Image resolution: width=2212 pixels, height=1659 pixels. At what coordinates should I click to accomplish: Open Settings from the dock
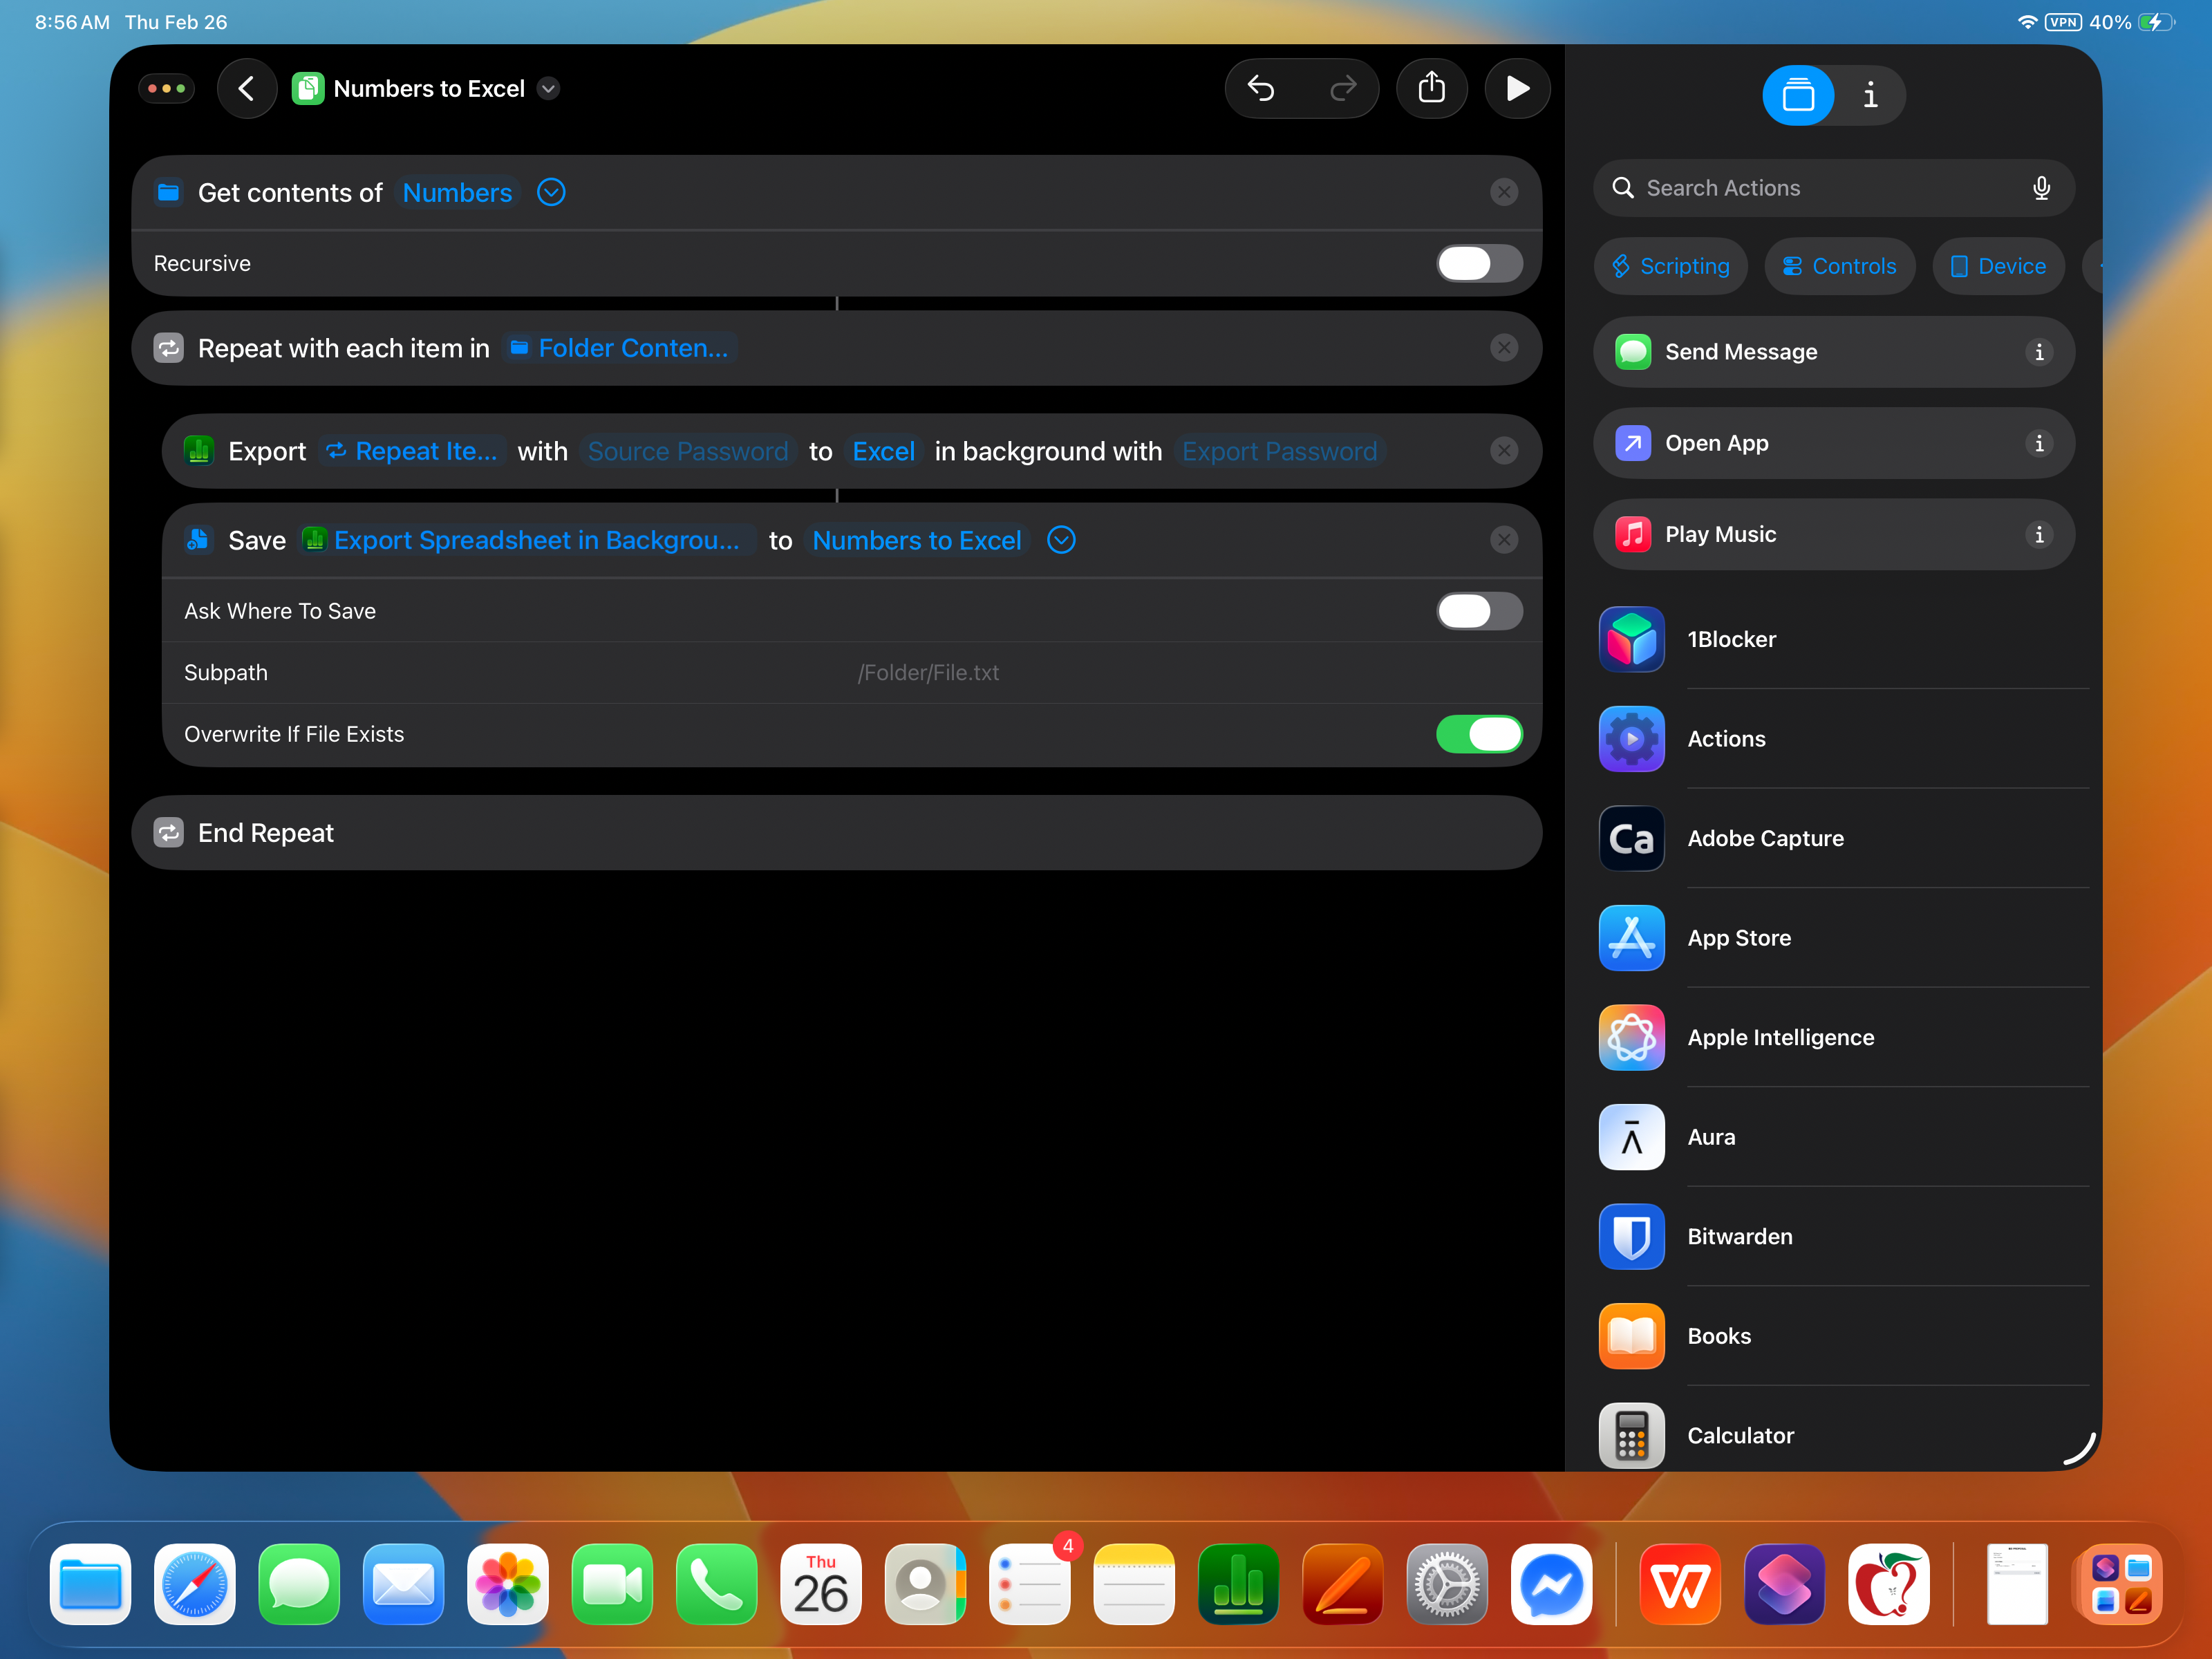(1447, 1585)
